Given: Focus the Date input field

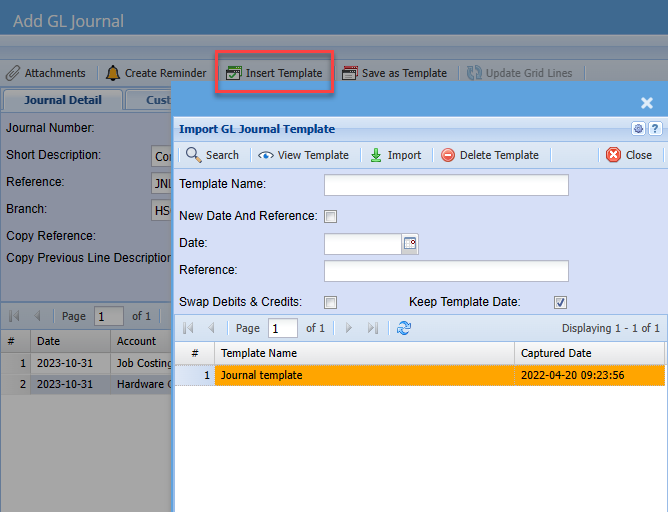Looking at the screenshot, I should tap(363, 244).
